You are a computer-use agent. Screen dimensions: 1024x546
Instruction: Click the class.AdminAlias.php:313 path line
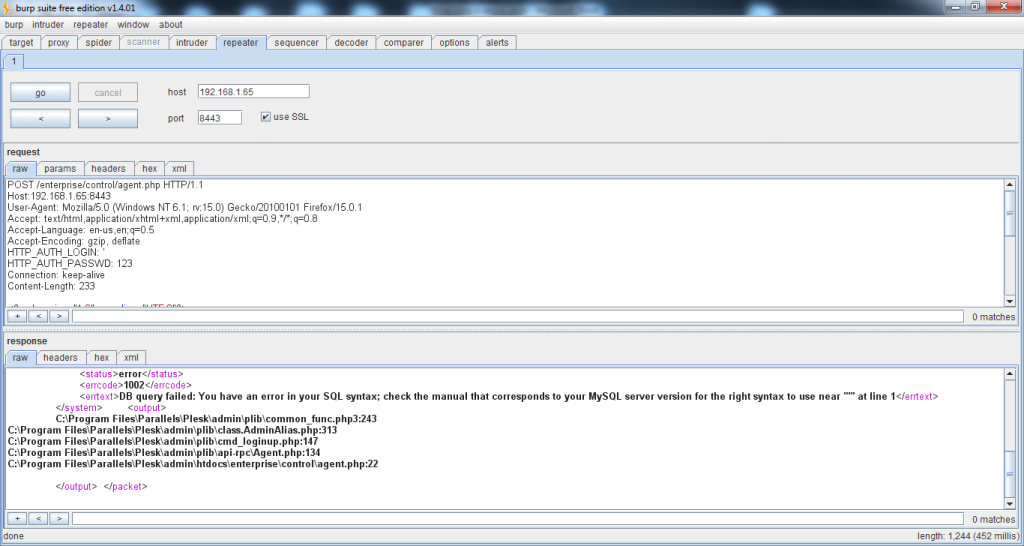pyautogui.click(x=172, y=430)
